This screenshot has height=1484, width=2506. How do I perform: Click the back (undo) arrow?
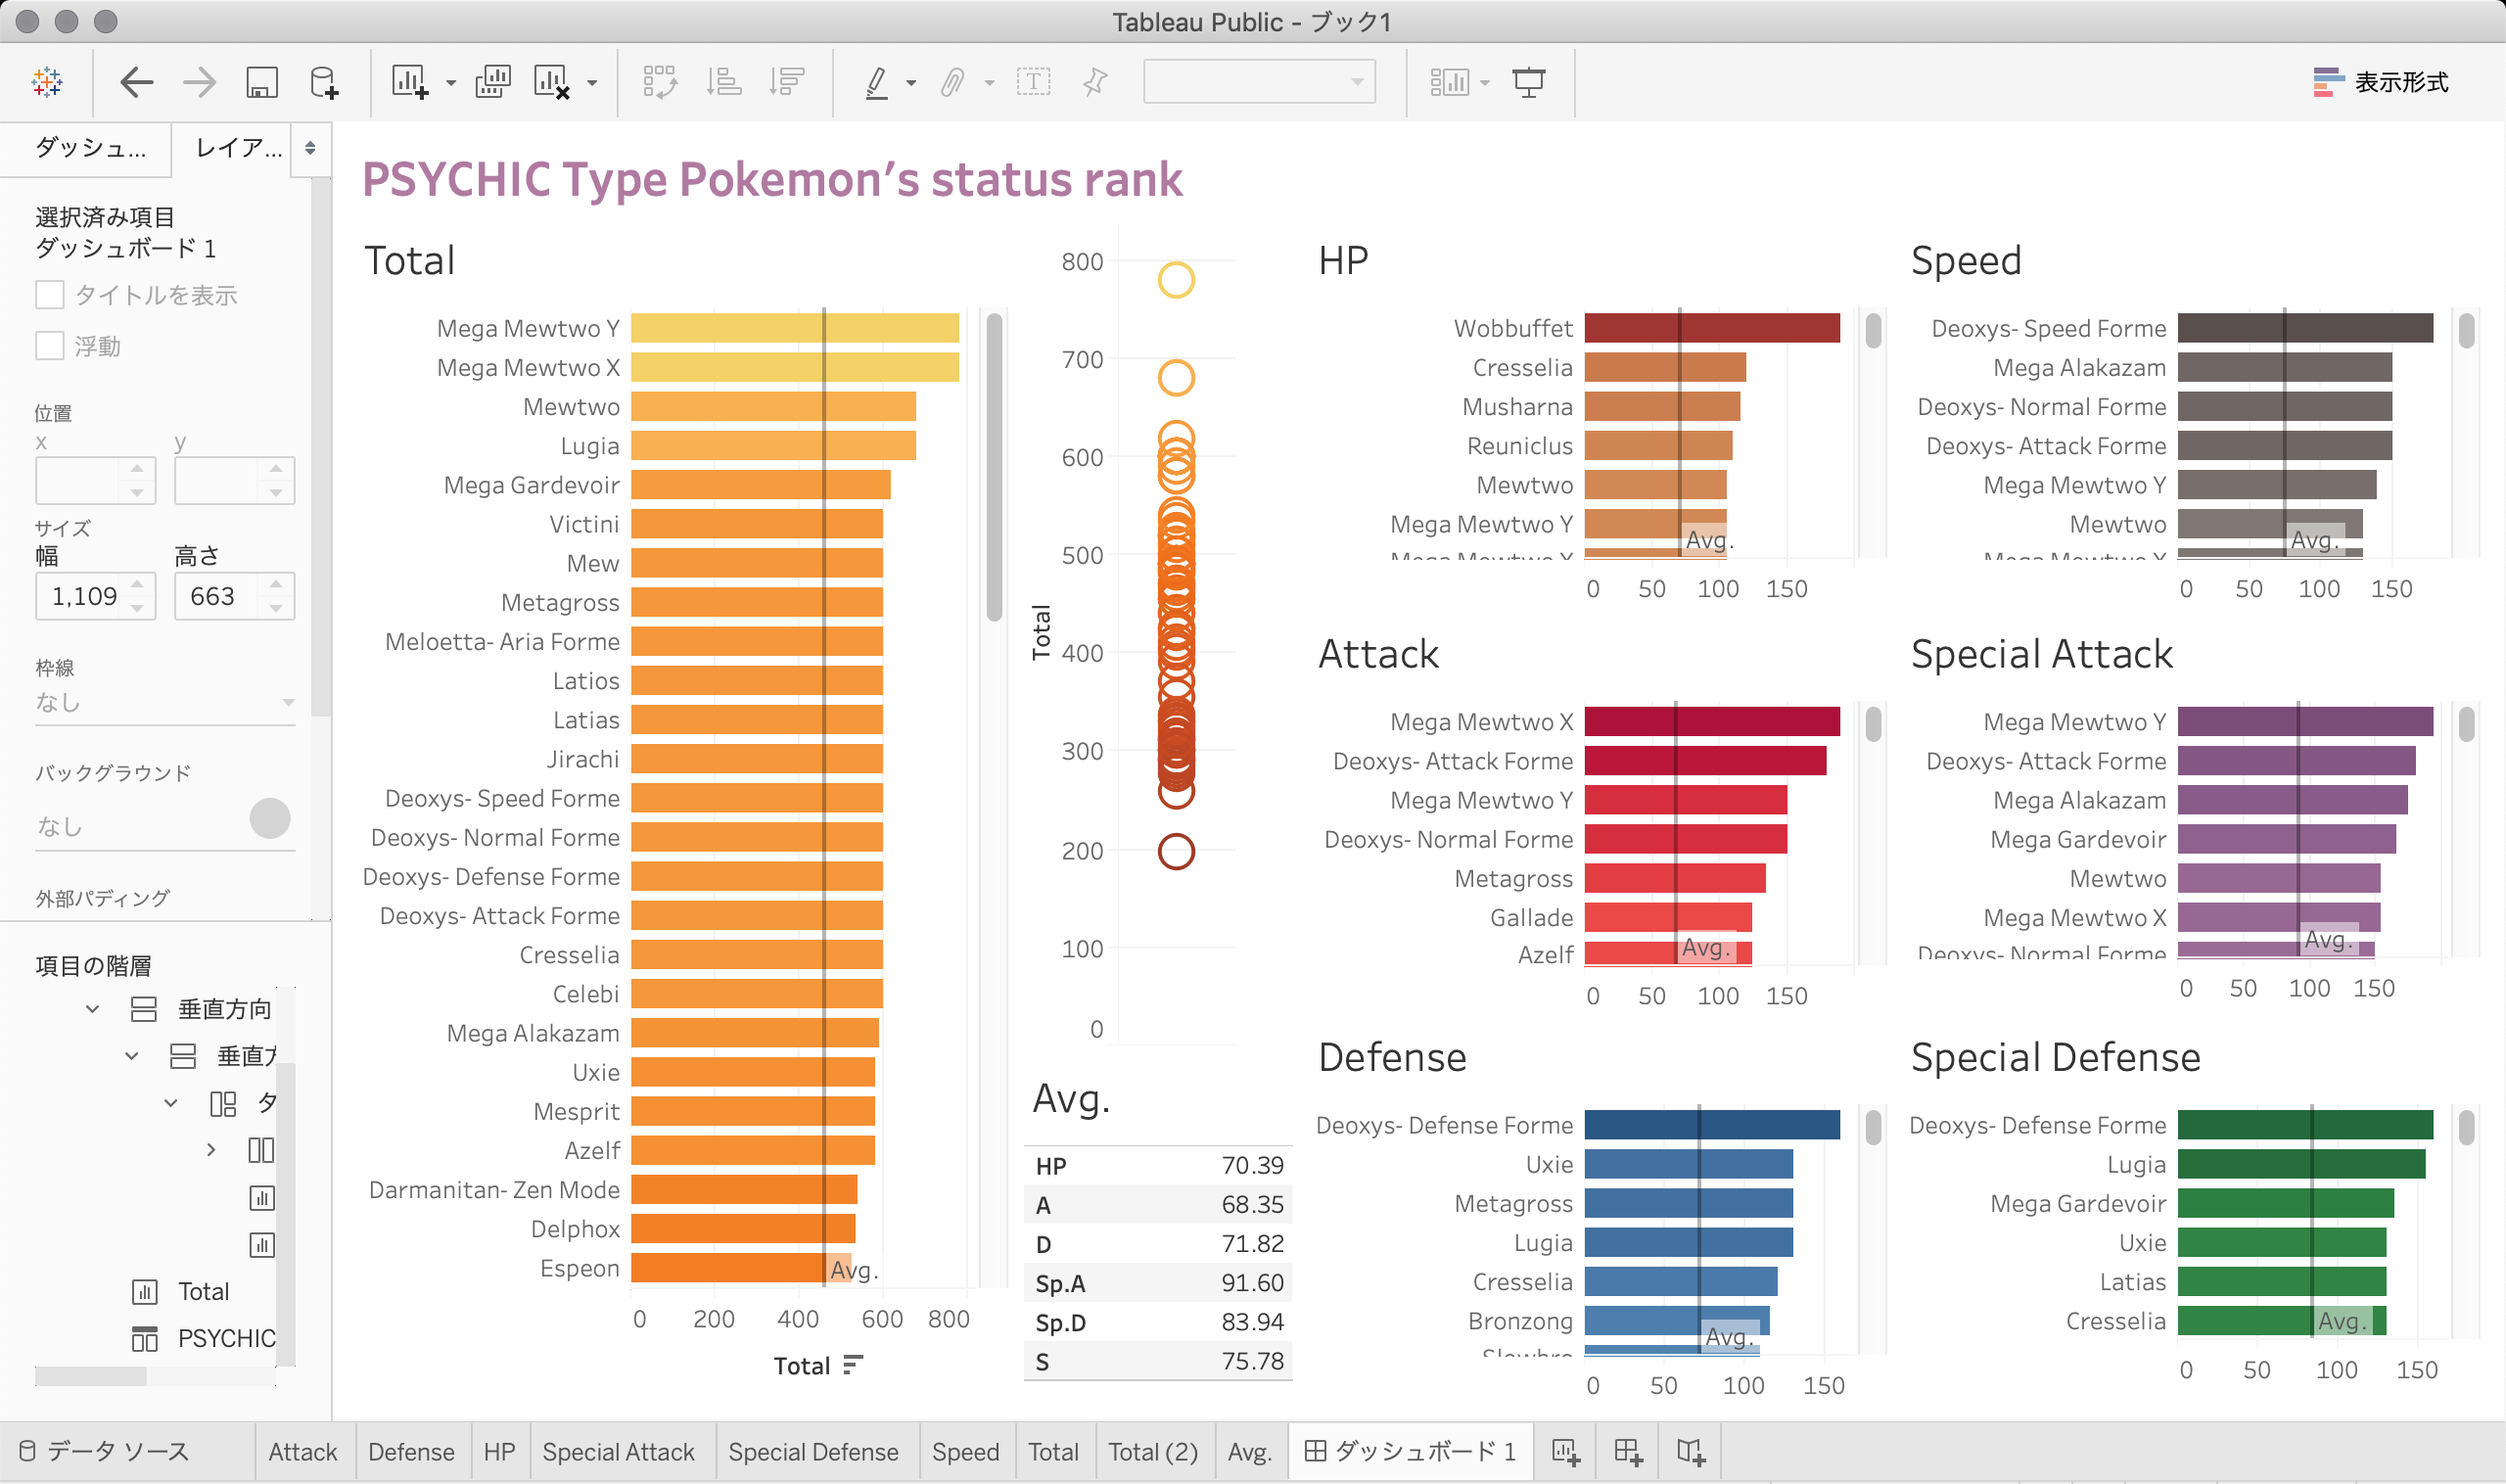[136, 82]
